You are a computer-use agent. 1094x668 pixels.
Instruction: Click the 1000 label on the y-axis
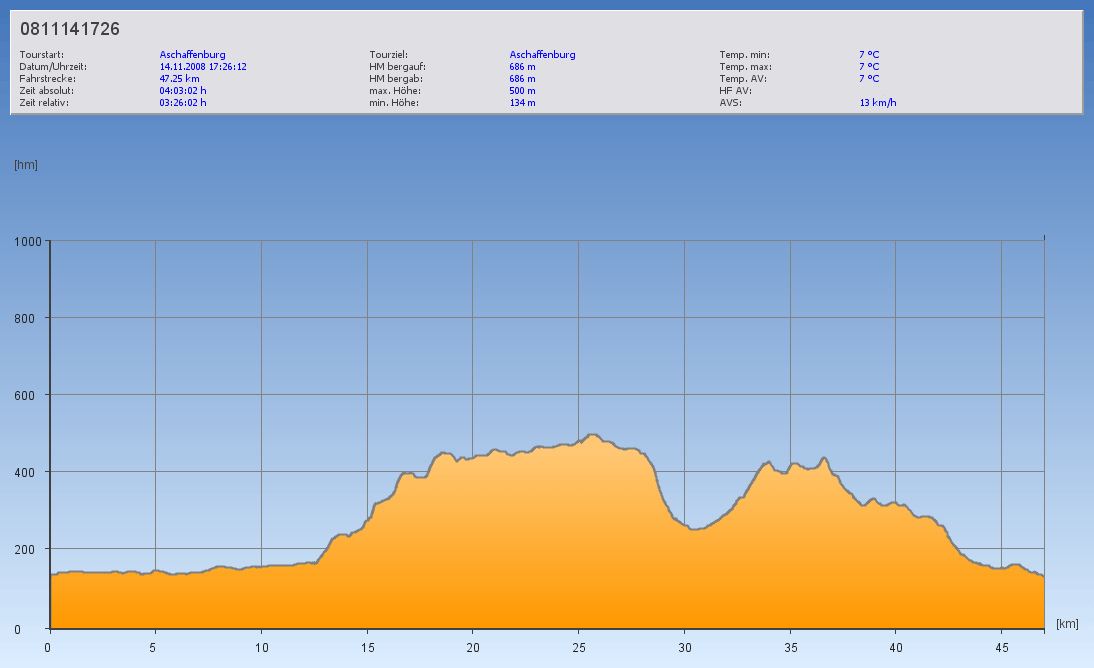(x=27, y=241)
